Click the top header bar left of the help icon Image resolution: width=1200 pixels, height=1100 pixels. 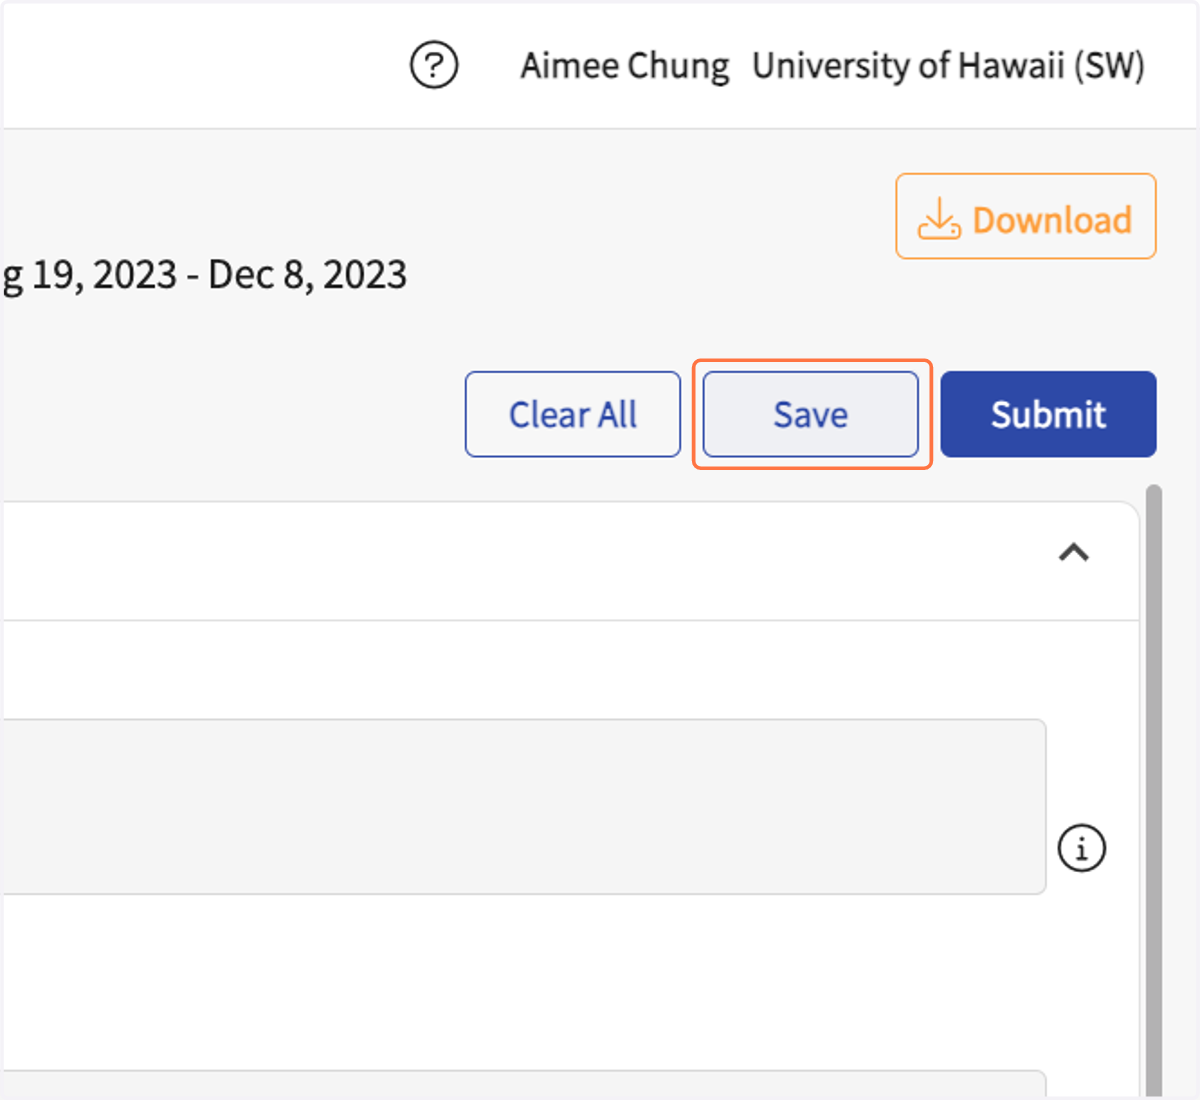point(200,65)
